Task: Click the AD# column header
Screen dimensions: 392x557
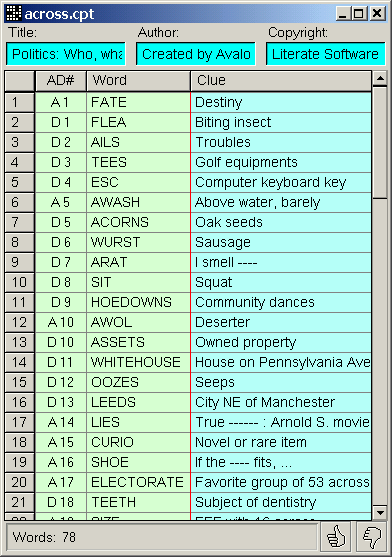Action: (61, 81)
